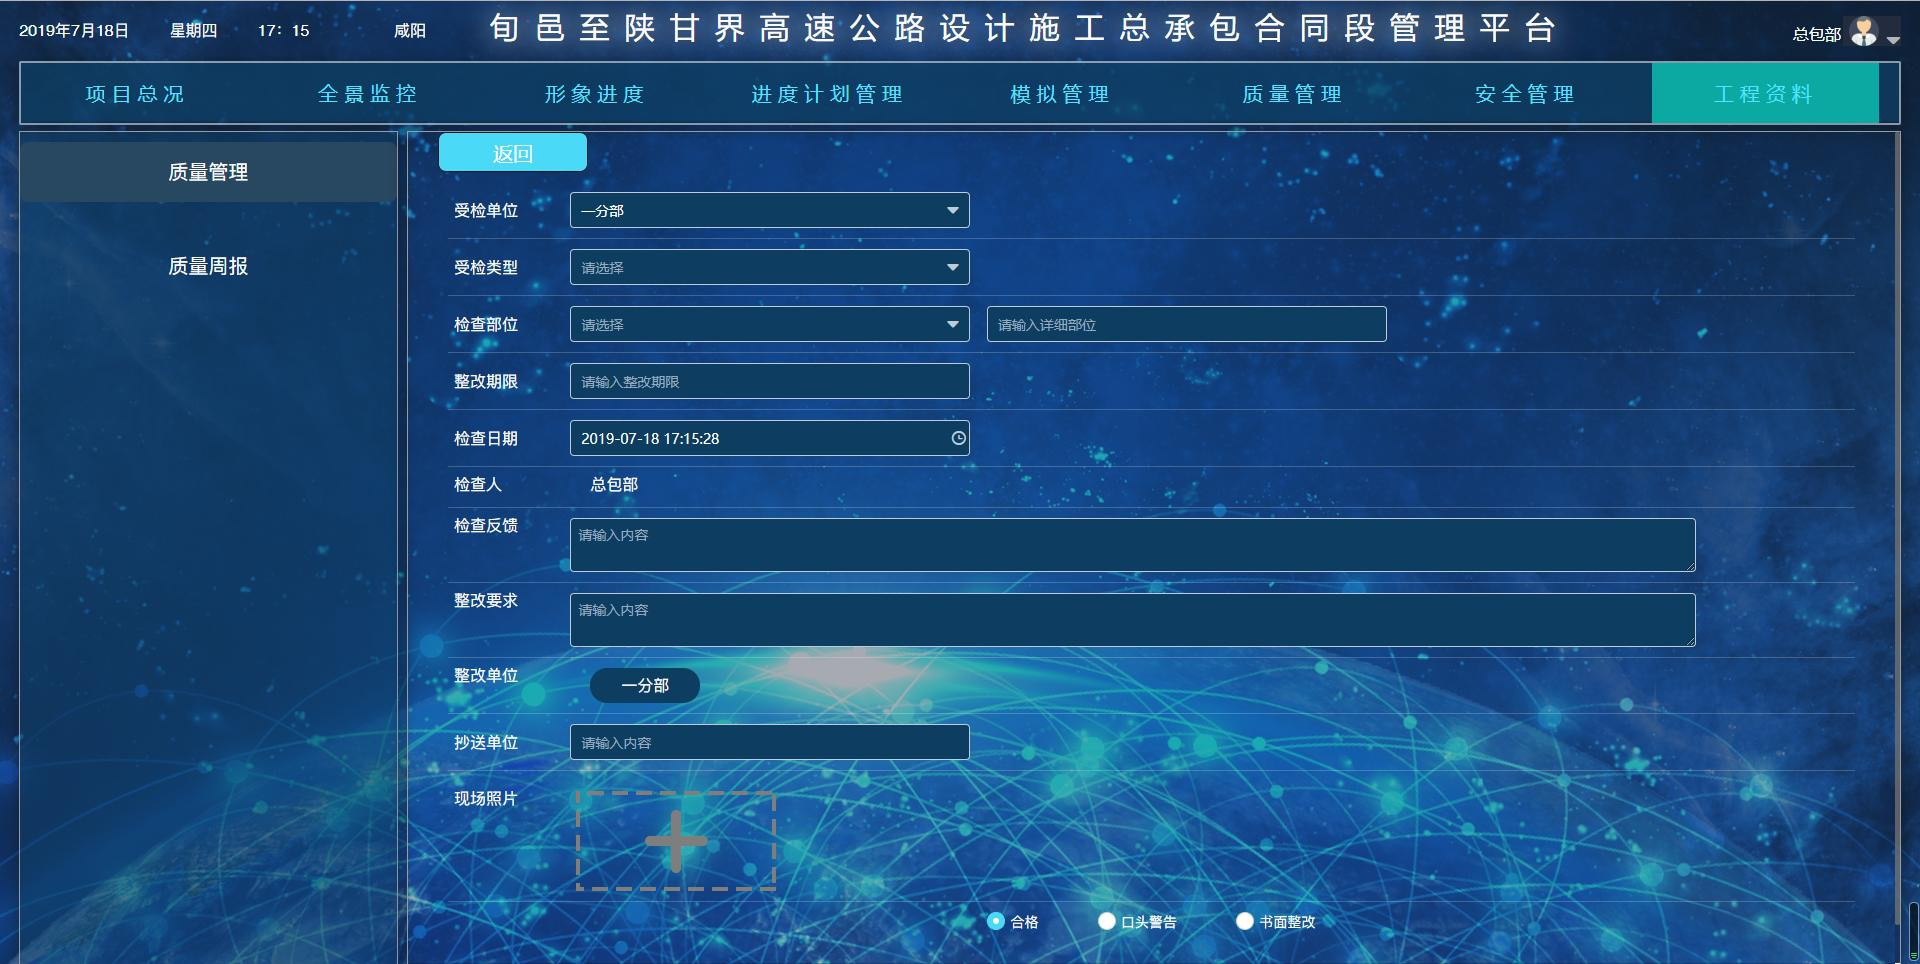This screenshot has height=964, width=1920.
Task: Click the 检查反馈 text area
Action: (1132, 545)
